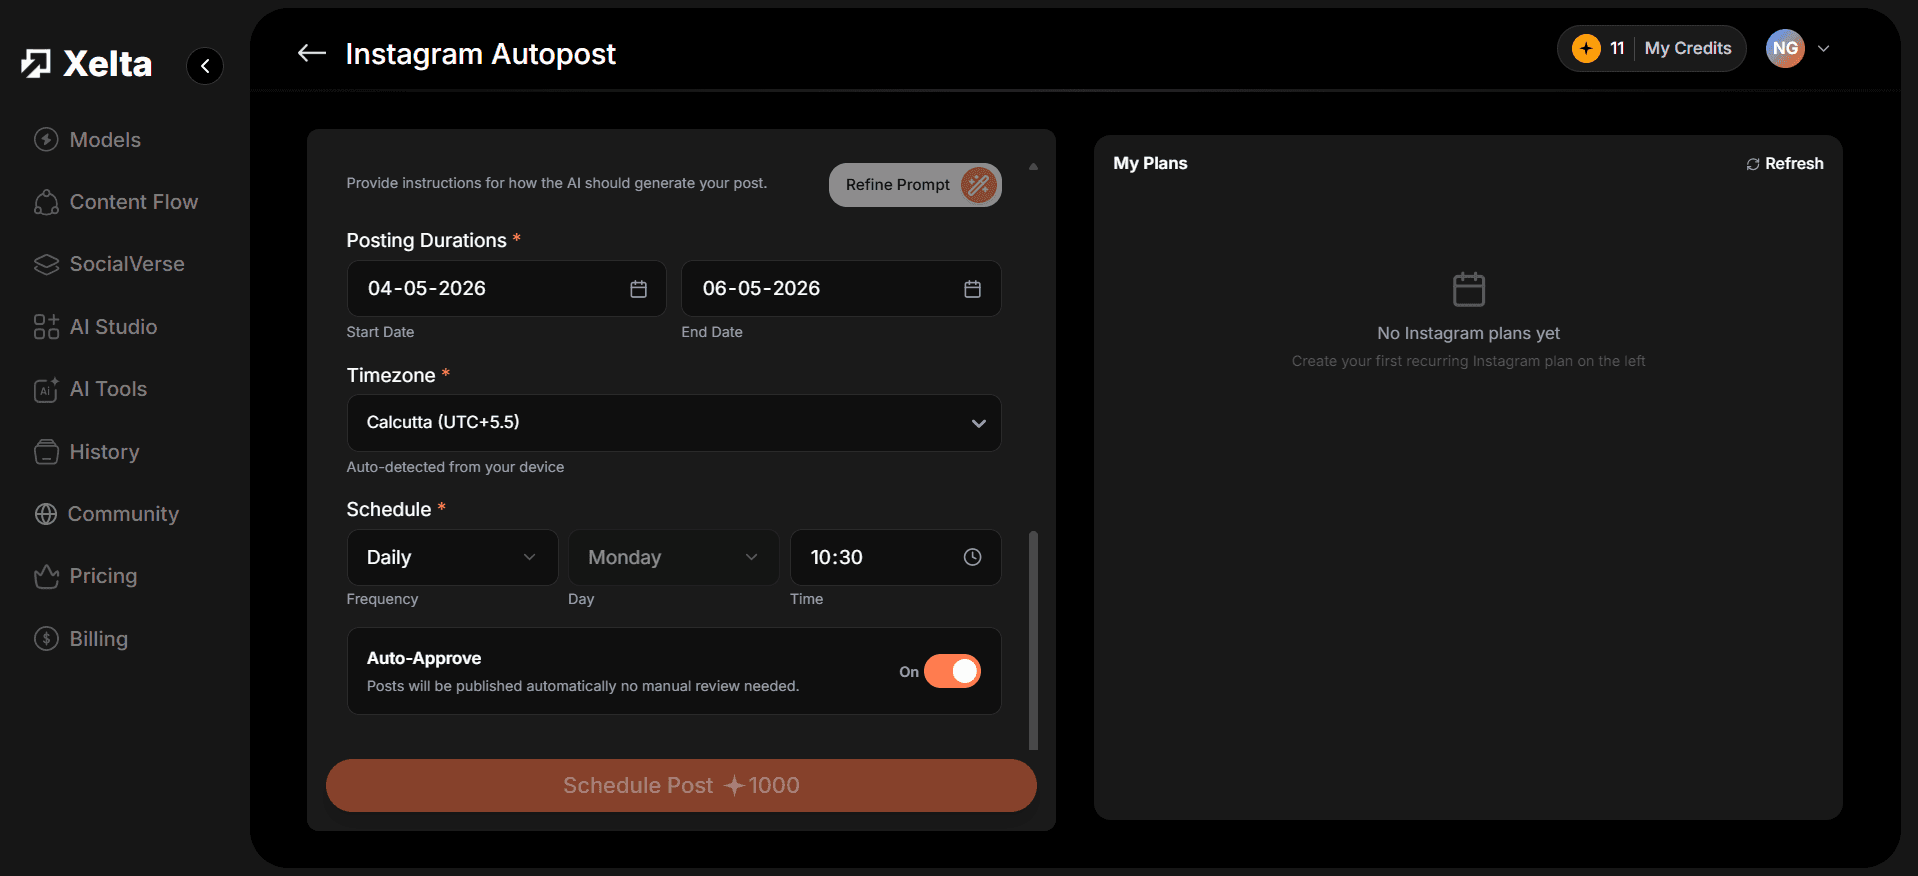Click the refresh icon in My Plans
1918x876 pixels.
[1752, 164]
